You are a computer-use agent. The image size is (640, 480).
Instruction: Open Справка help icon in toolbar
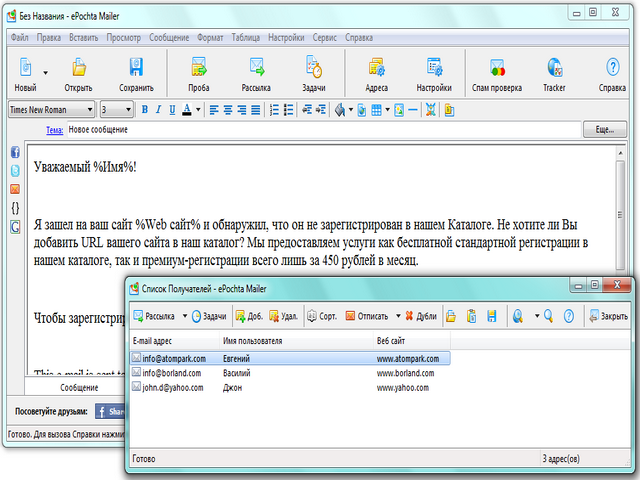point(612,67)
